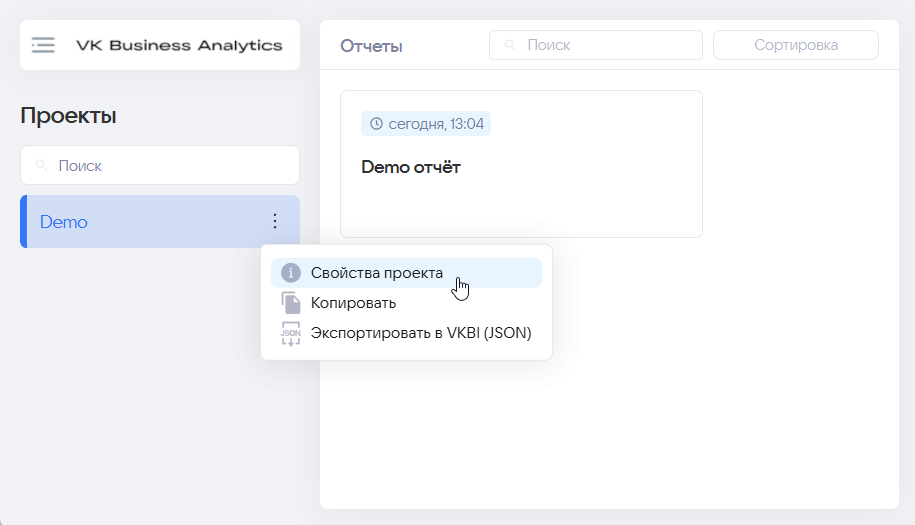Click the info icon for project properties

tap(291, 272)
